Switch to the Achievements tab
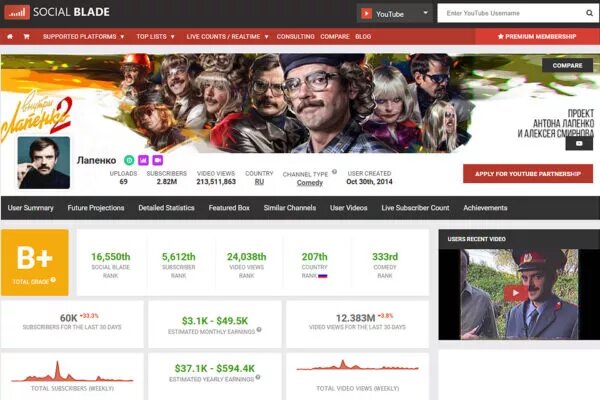Image resolution: width=600 pixels, height=400 pixels. coord(485,208)
